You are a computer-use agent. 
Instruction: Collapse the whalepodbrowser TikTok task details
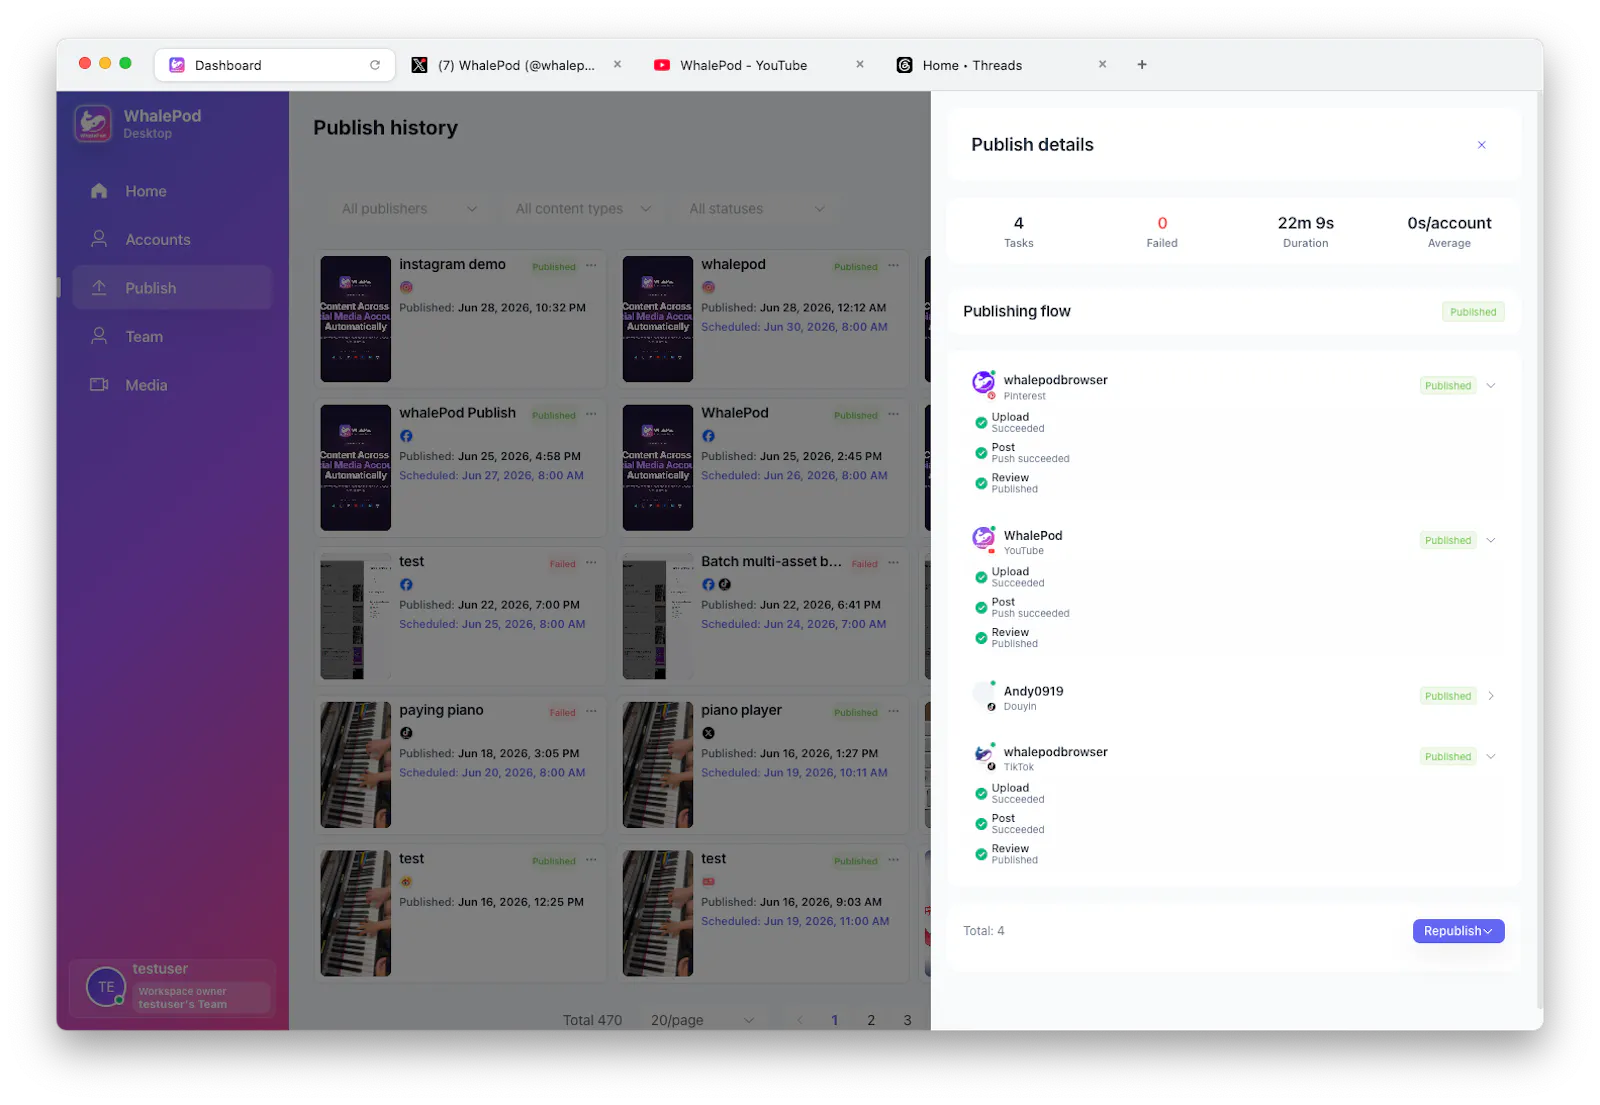click(x=1491, y=757)
